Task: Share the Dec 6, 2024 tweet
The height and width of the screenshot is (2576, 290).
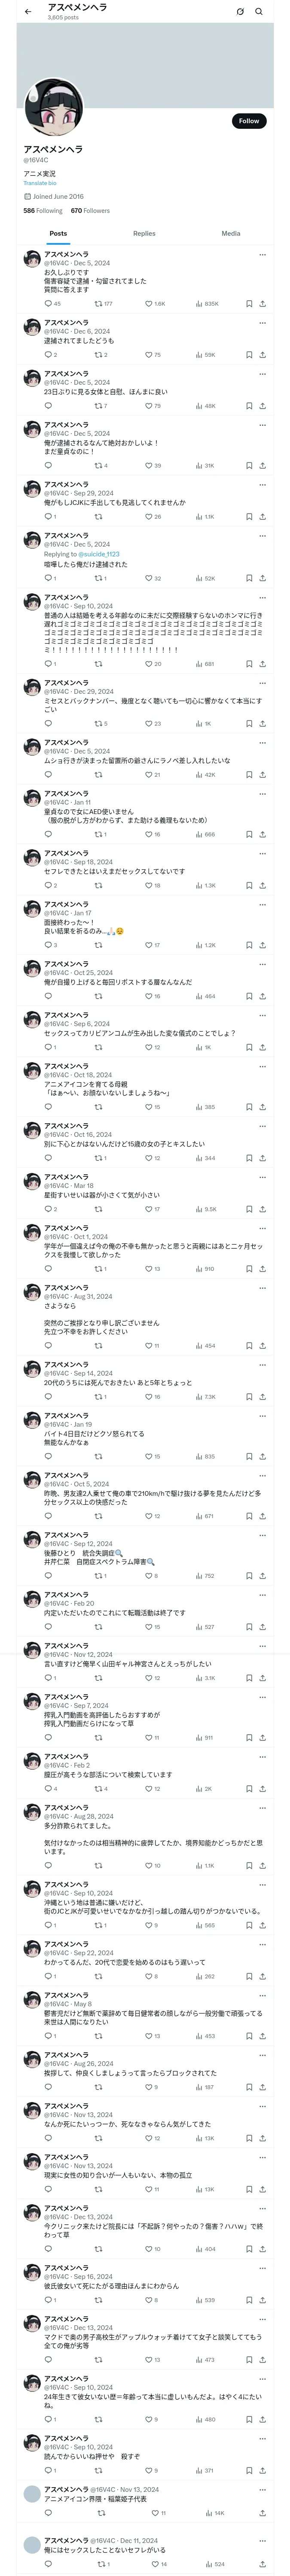Action: click(262, 355)
